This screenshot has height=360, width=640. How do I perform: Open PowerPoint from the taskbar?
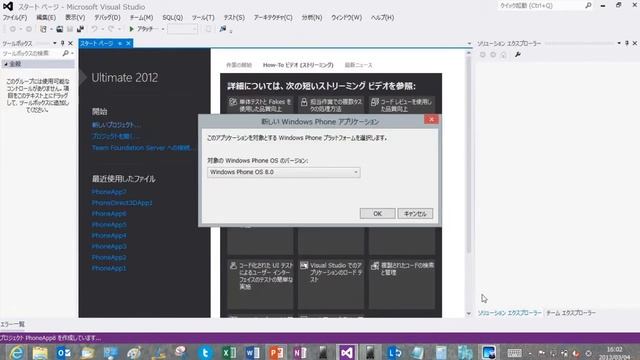click(x=276, y=352)
